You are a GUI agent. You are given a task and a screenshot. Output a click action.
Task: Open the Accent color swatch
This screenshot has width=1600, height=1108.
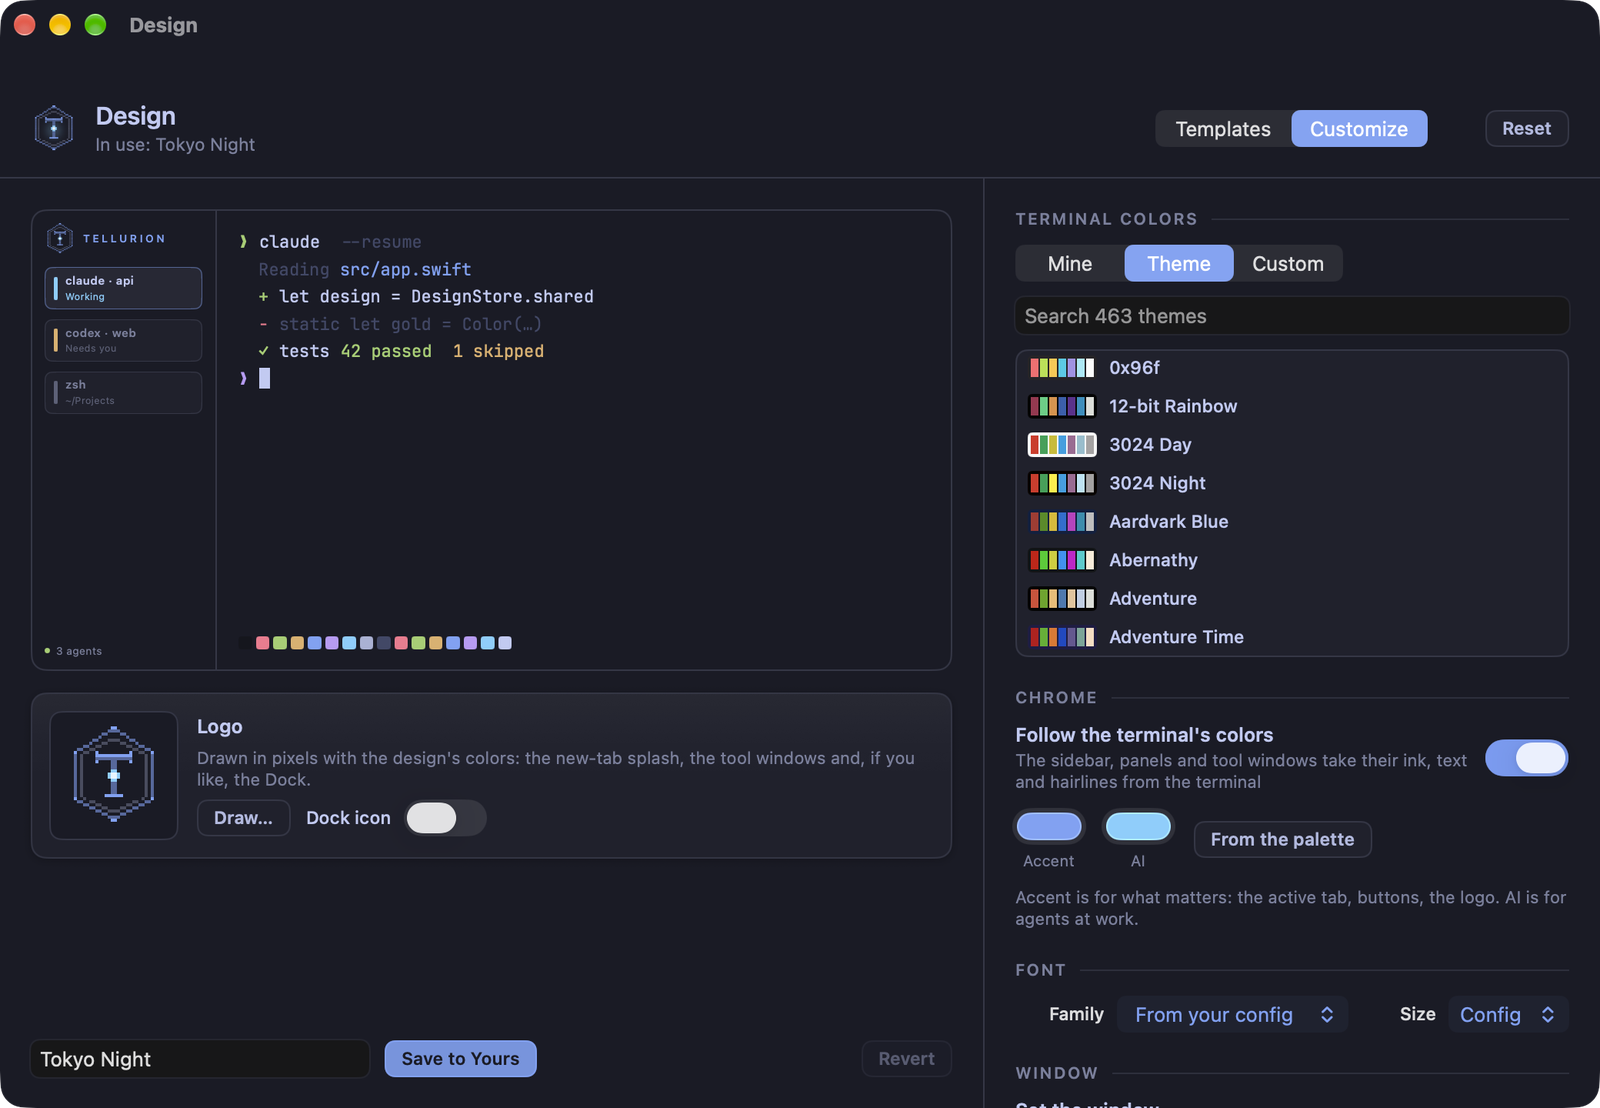tap(1049, 827)
